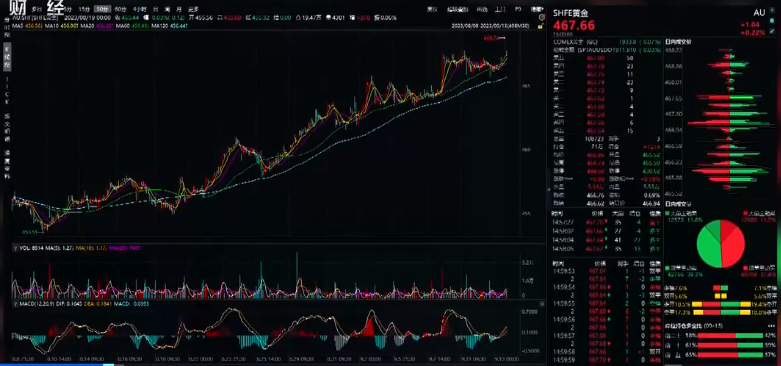Switch chart to 60分 timeframe
This screenshot has height=366, width=781.
tap(120, 9)
